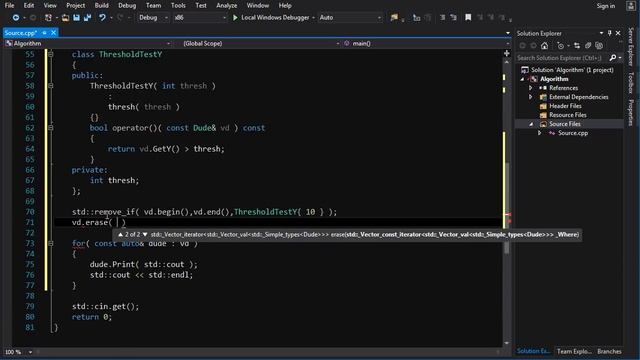Open the Build menu
The height and width of the screenshot is (360, 640).
pyautogui.click(x=101, y=6)
